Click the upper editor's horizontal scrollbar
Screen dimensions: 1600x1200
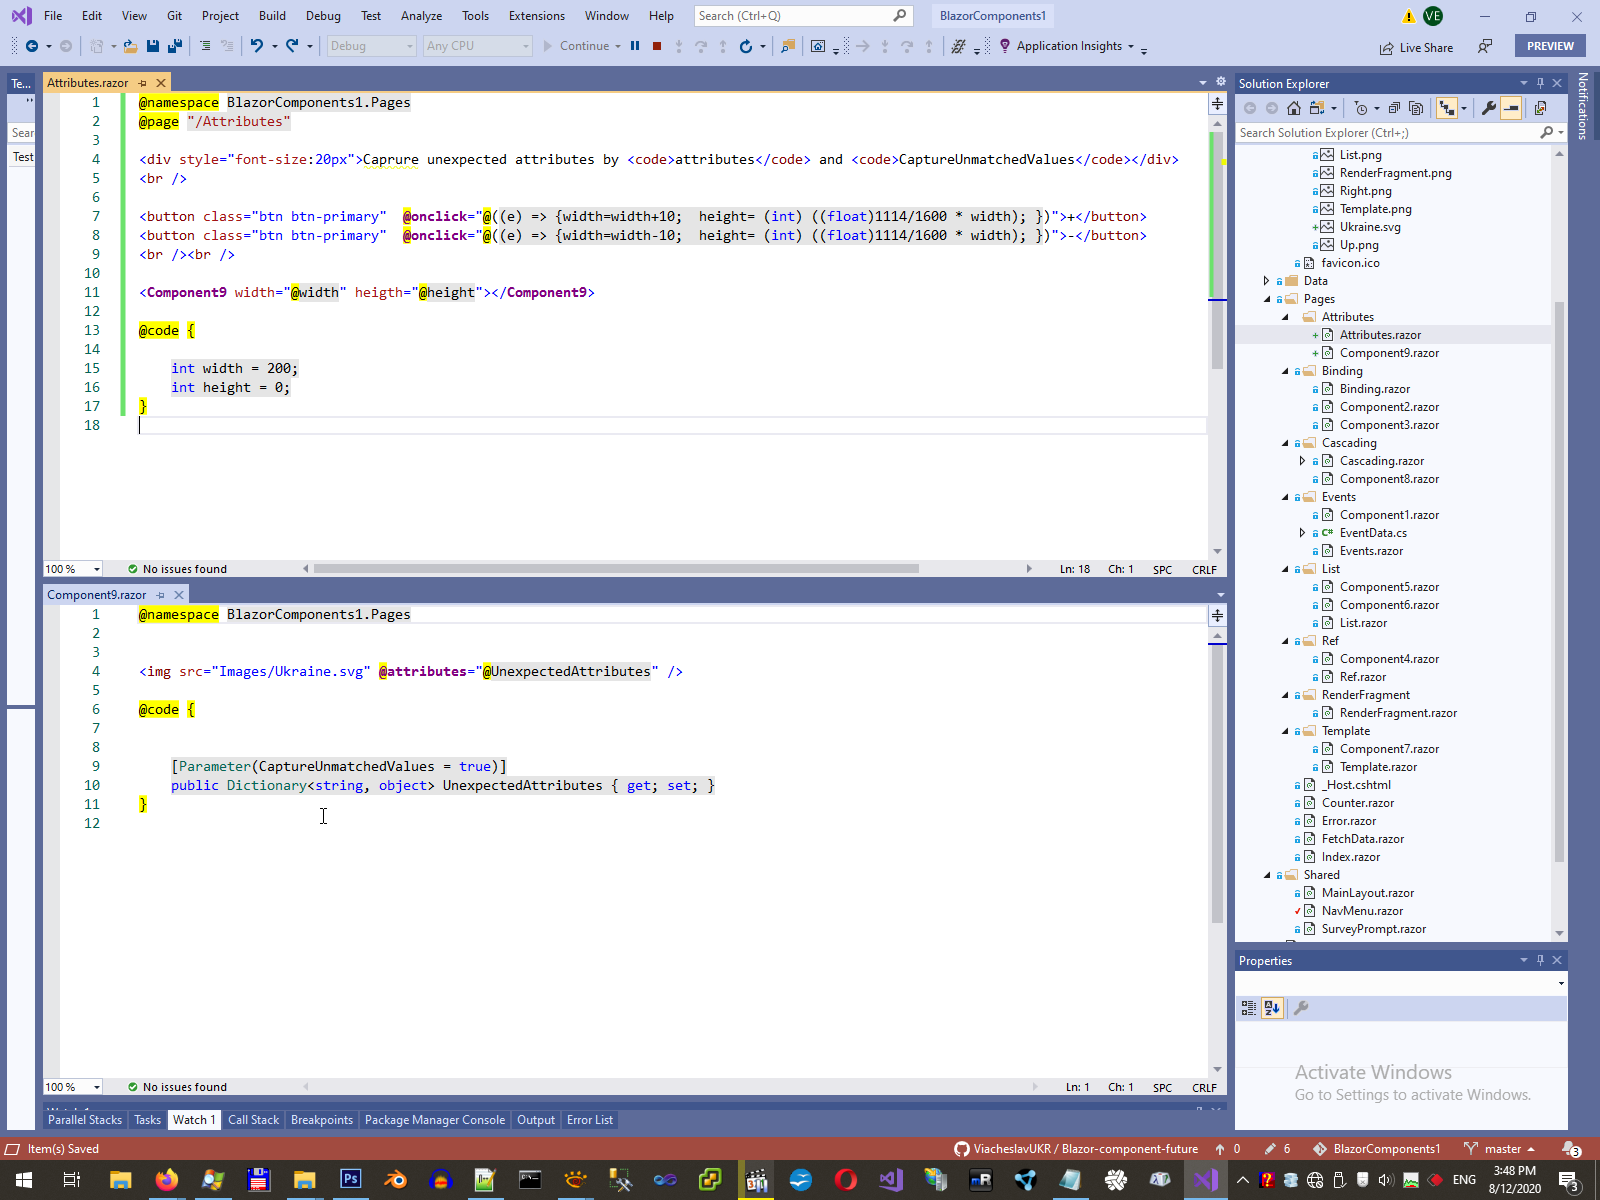pos(616,569)
